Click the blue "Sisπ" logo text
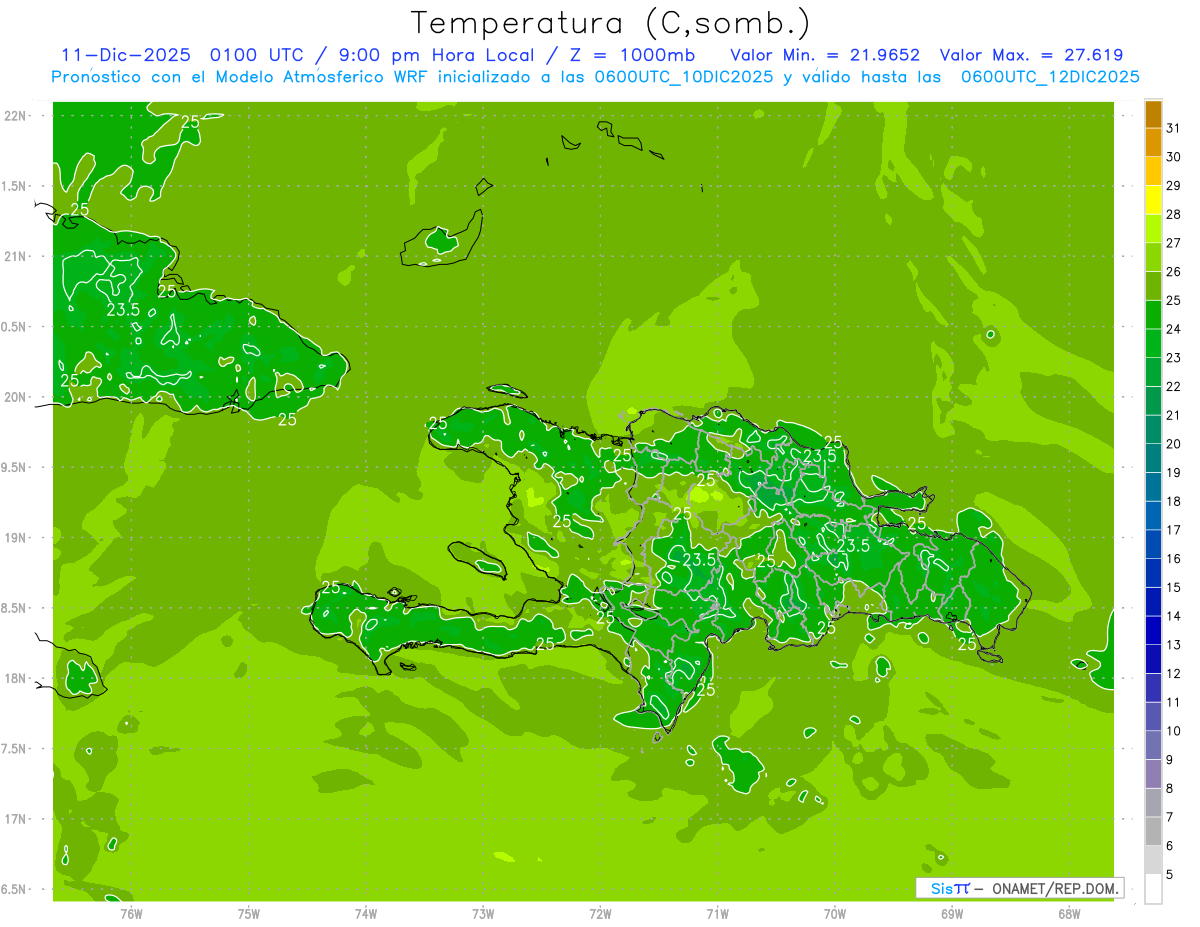 (949, 888)
